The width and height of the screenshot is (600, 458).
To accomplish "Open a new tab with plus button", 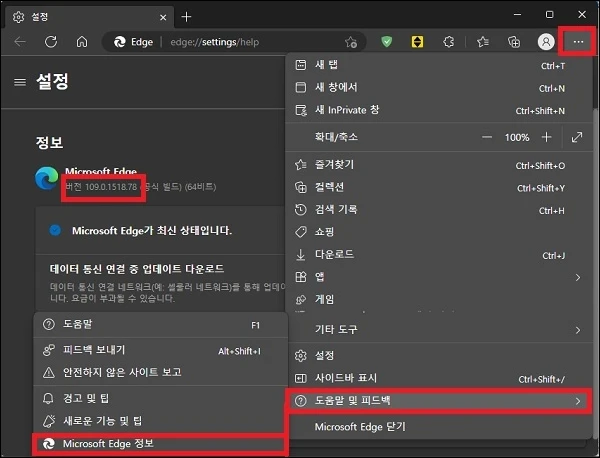I will pos(186,17).
